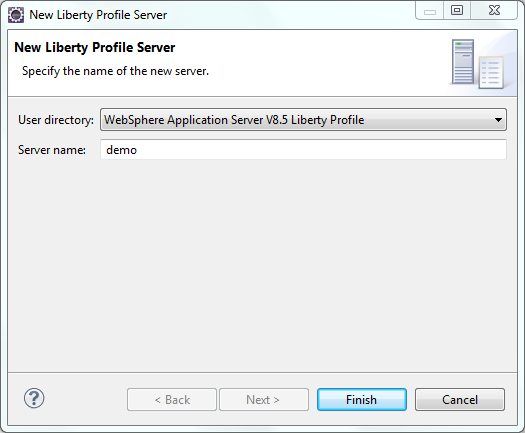Click the disabled Next button
This screenshot has width=525, height=433.
click(x=264, y=399)
